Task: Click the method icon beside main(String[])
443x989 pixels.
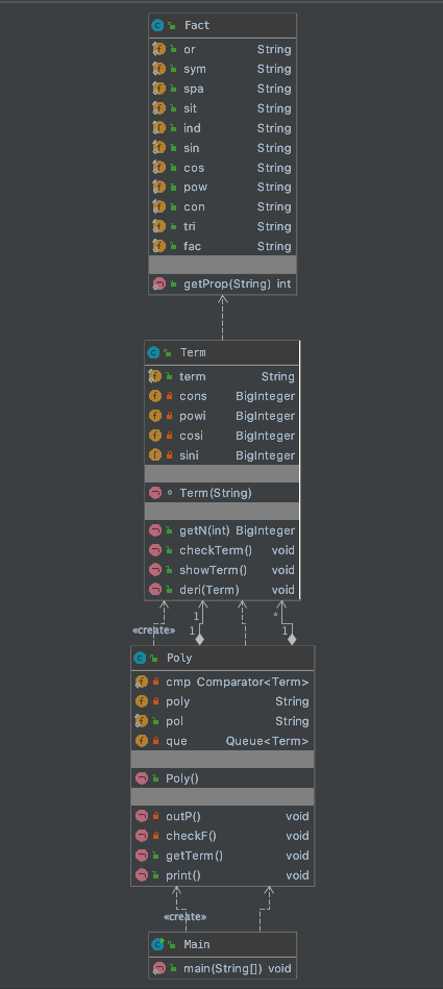Action: click(159, 968)
